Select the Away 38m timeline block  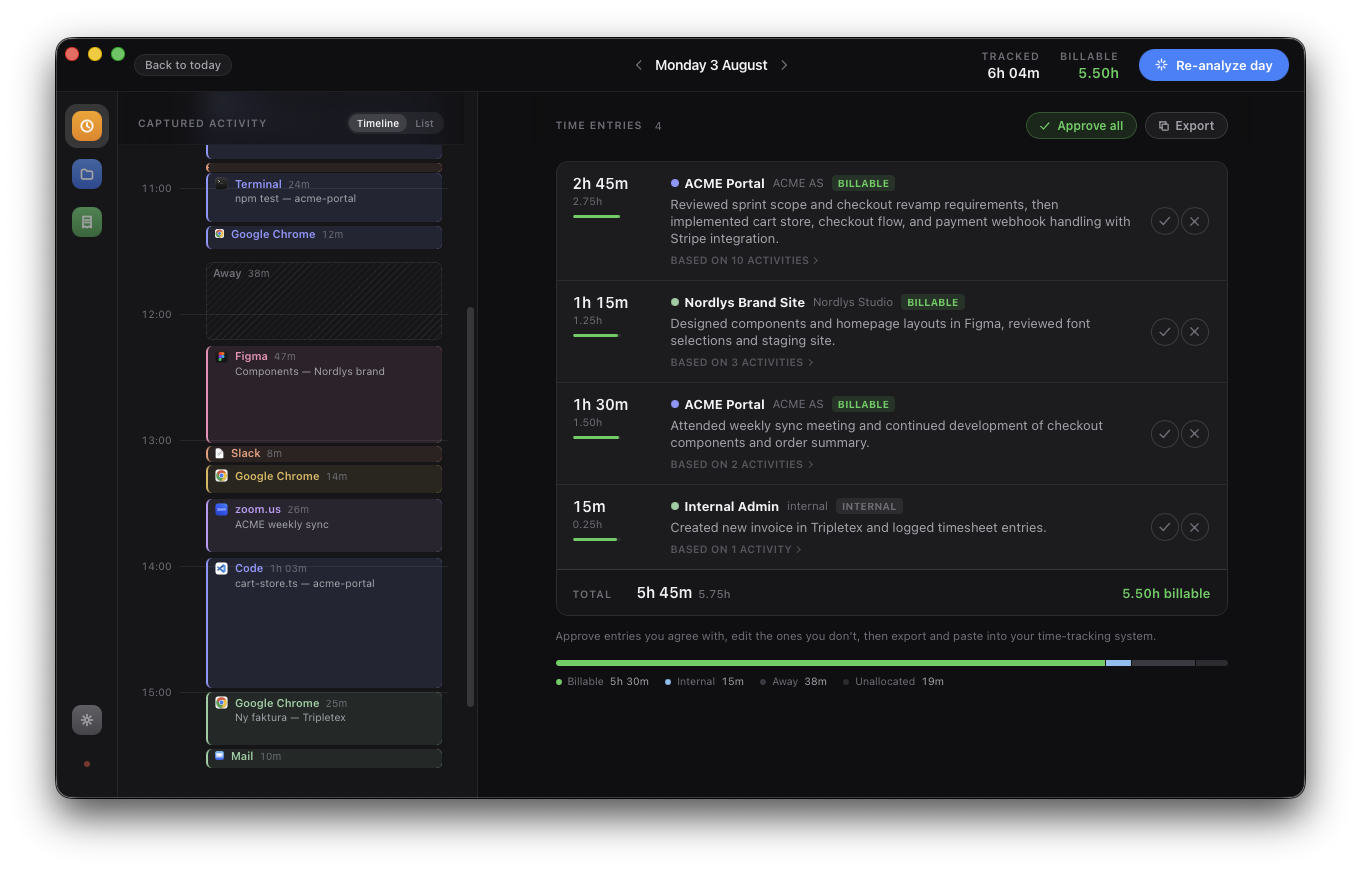[324, 300]
